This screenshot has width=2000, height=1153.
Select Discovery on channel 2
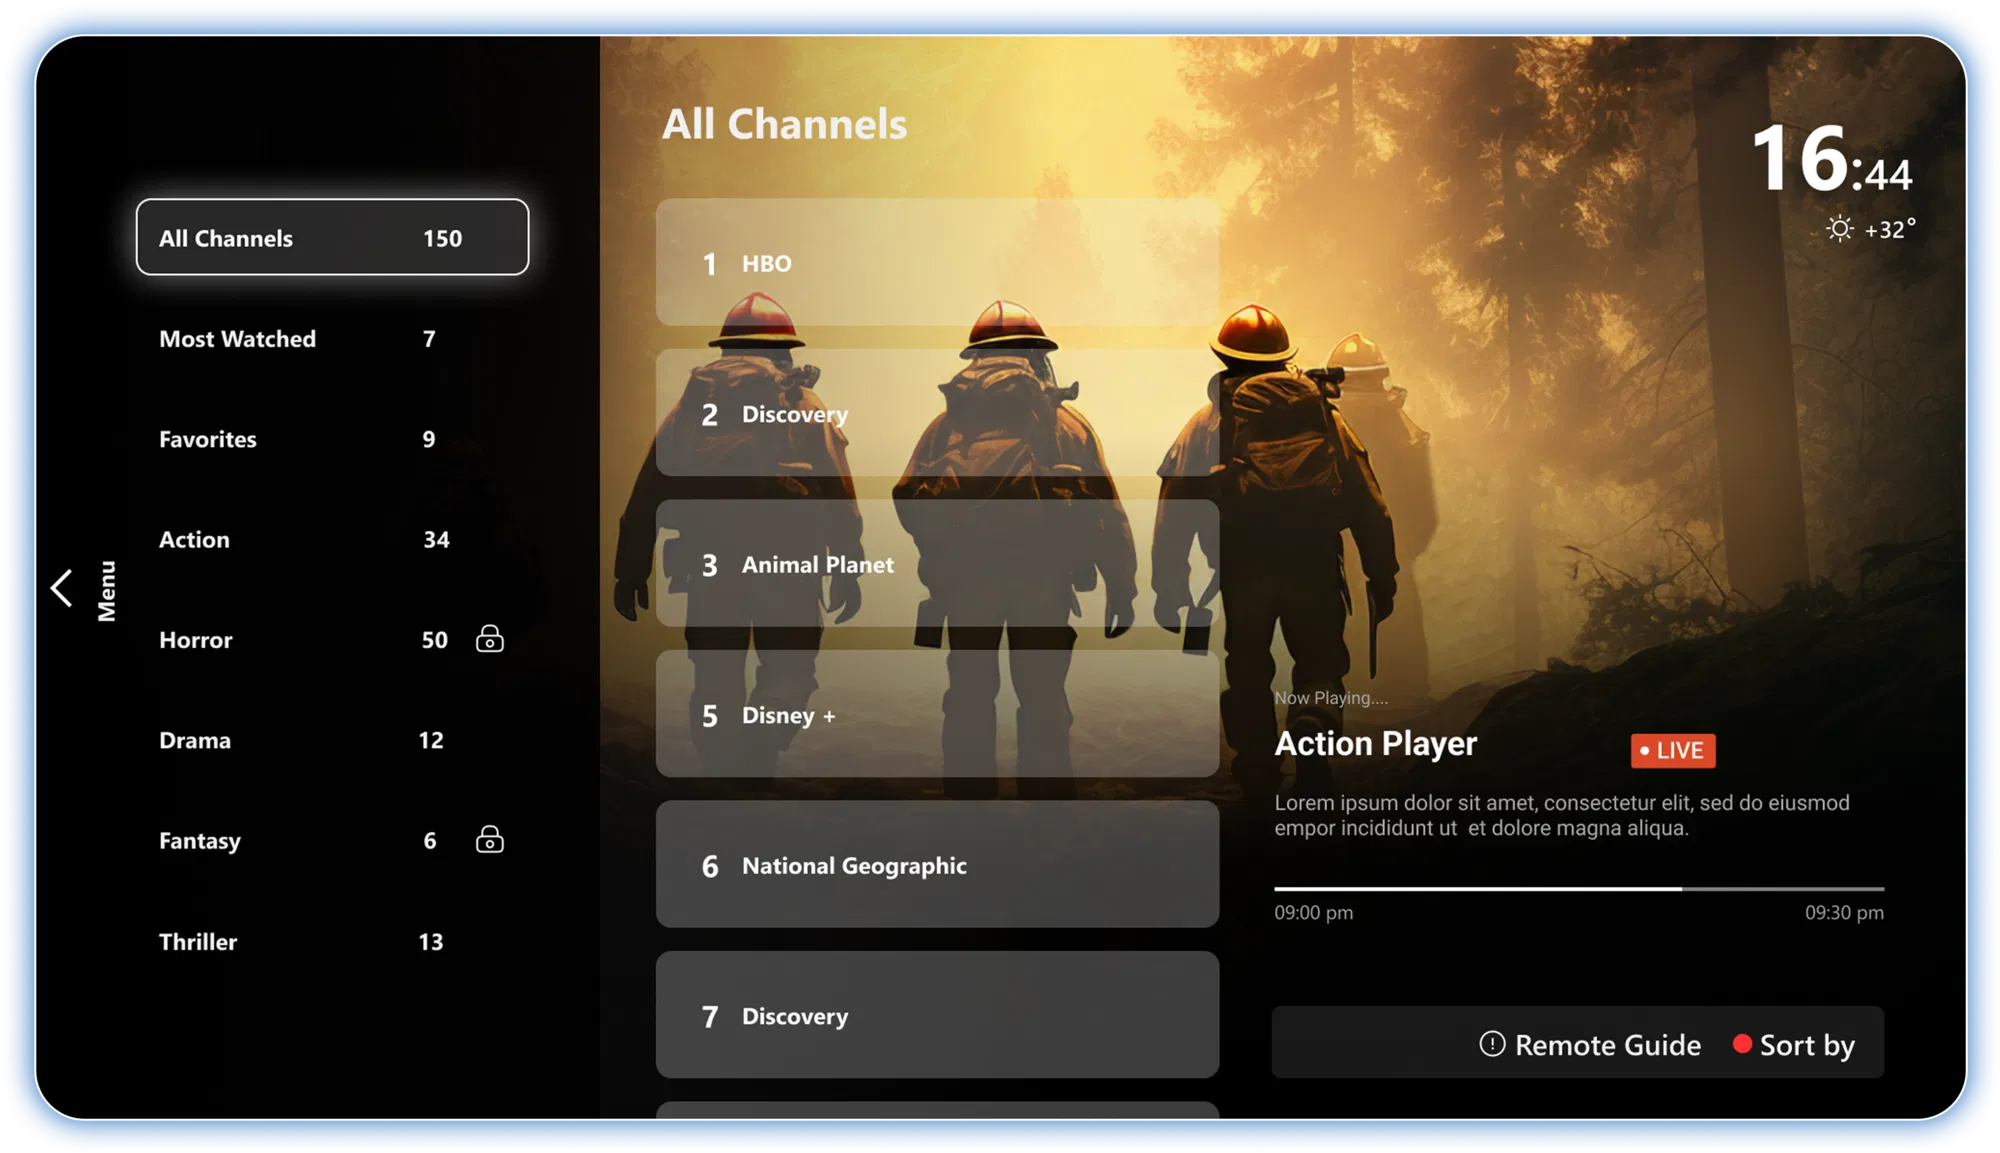pyautogui.click(x=936, y=414)
